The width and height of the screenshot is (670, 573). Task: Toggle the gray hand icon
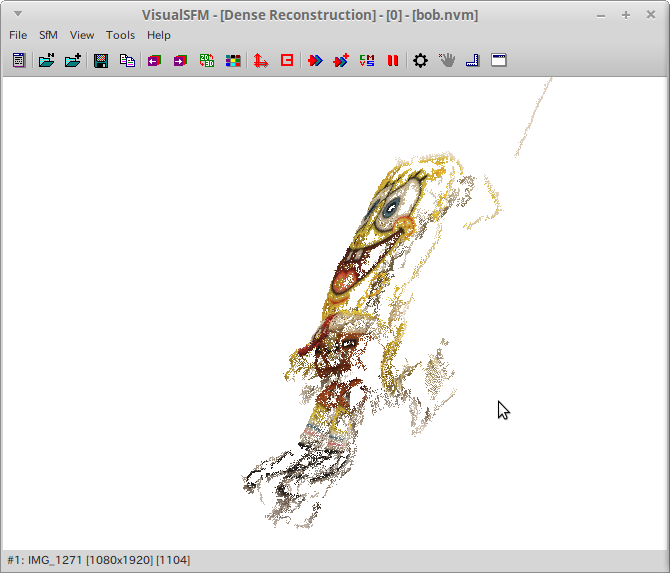tap(447, 61)
